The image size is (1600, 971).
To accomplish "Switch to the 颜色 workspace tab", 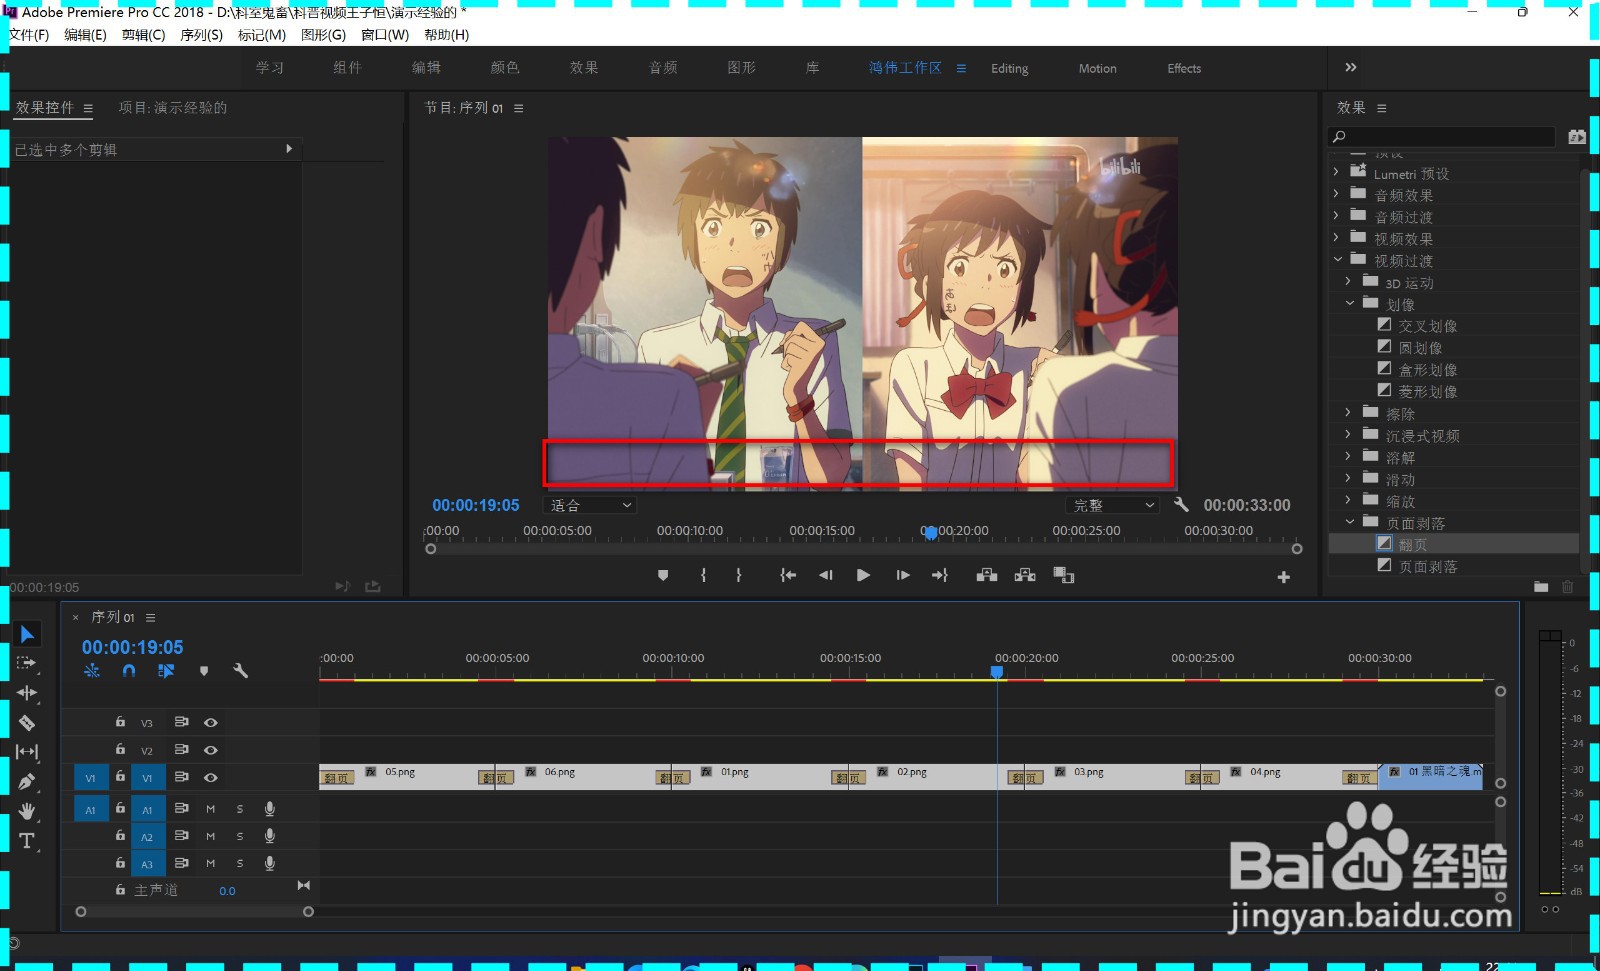I will pyautogui.click(x=505, y=68).
